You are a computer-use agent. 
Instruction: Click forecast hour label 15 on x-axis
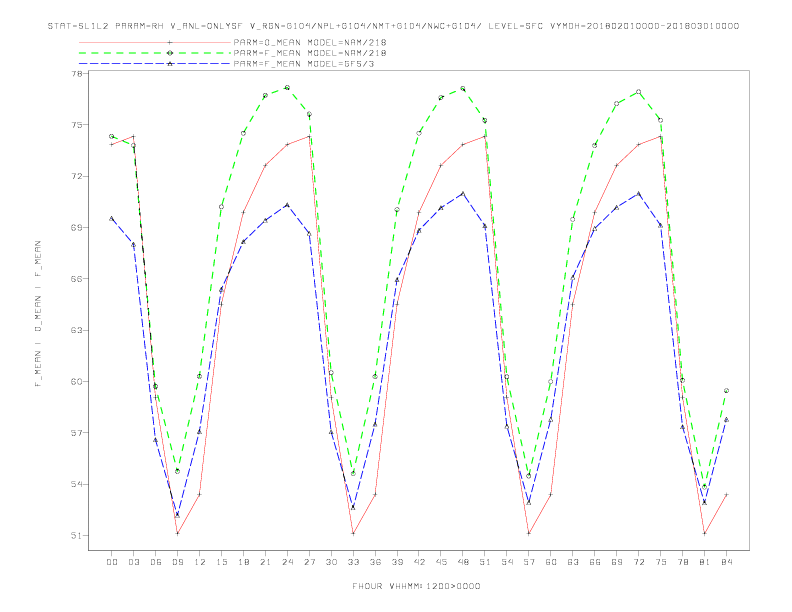[221, 562]
